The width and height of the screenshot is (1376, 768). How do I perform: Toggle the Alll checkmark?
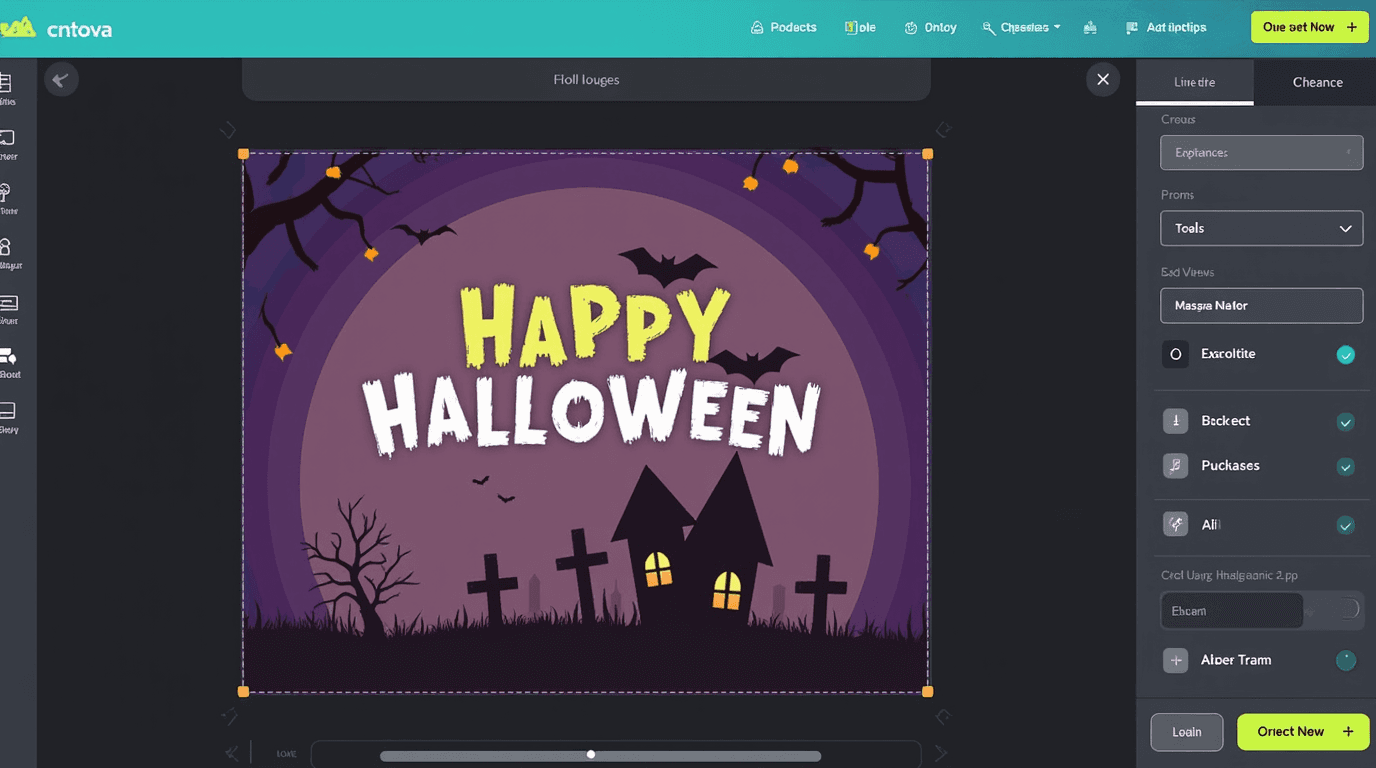click(x=1346, y=525)
